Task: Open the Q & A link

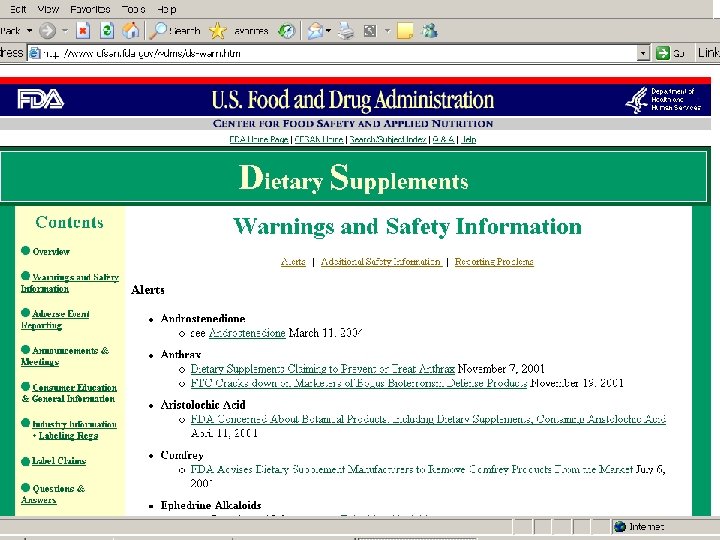Action: tap(443, 139)
